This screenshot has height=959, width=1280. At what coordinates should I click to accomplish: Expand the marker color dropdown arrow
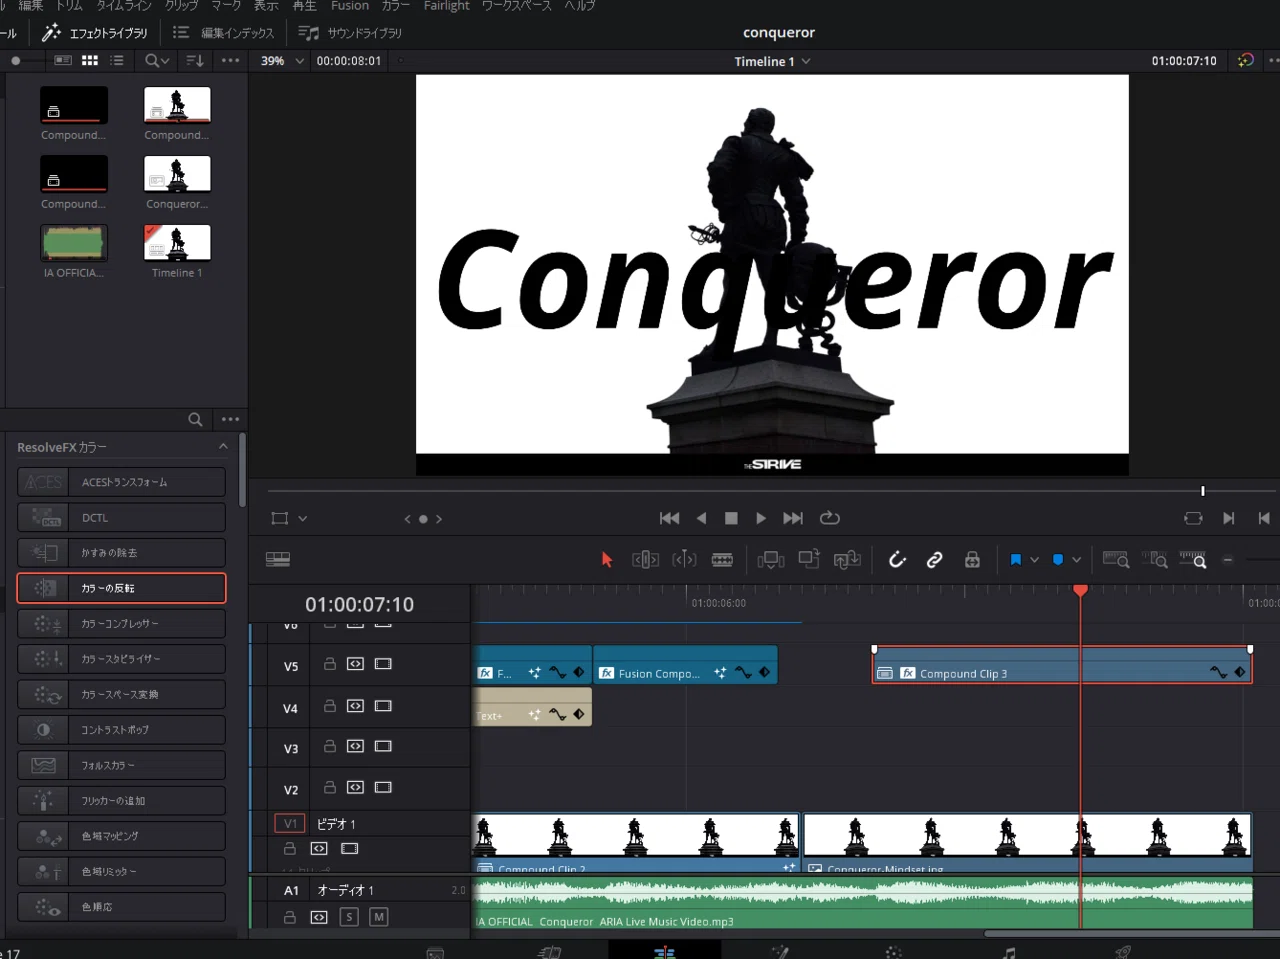point(1076,560)
